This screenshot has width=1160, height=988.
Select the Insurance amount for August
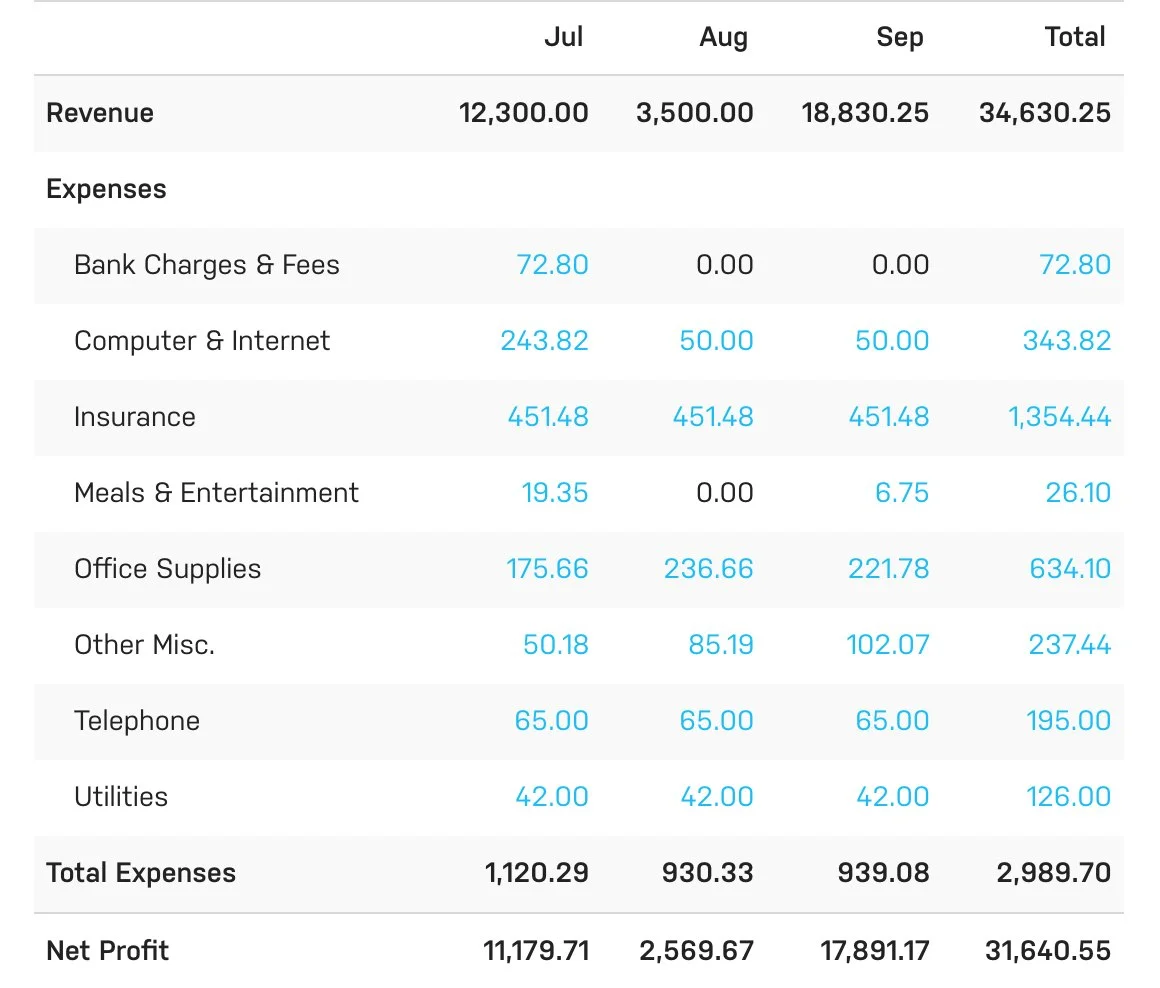coord(713,417)
